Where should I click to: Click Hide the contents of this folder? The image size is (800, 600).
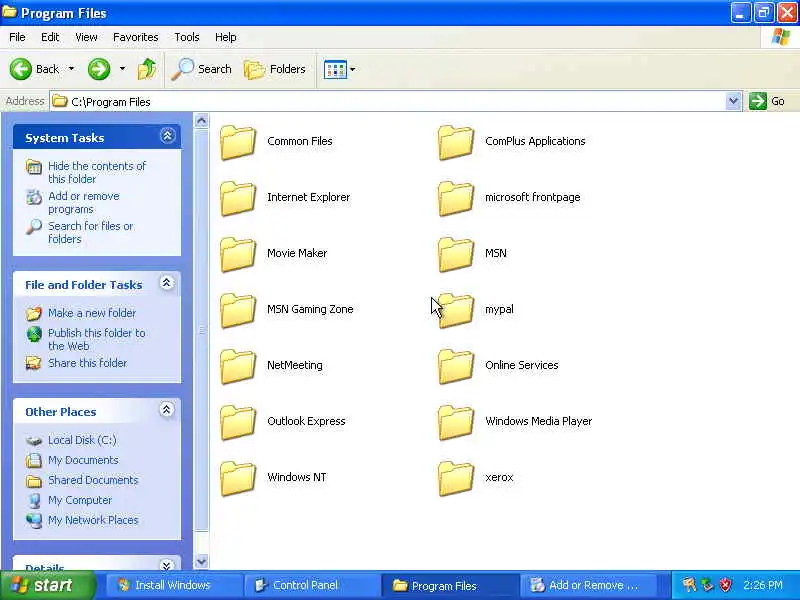click(97, 172)
